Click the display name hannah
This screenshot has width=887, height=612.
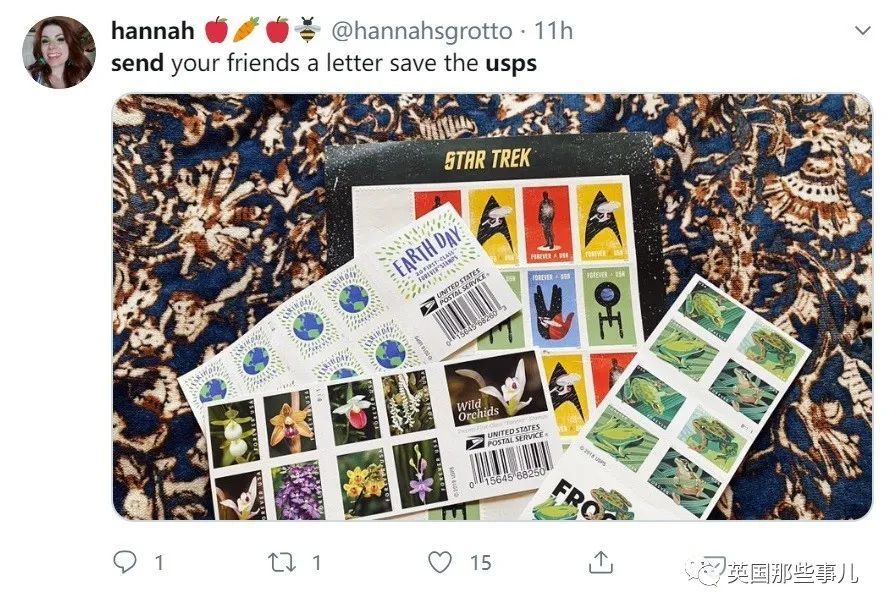[x=152, y=31]
